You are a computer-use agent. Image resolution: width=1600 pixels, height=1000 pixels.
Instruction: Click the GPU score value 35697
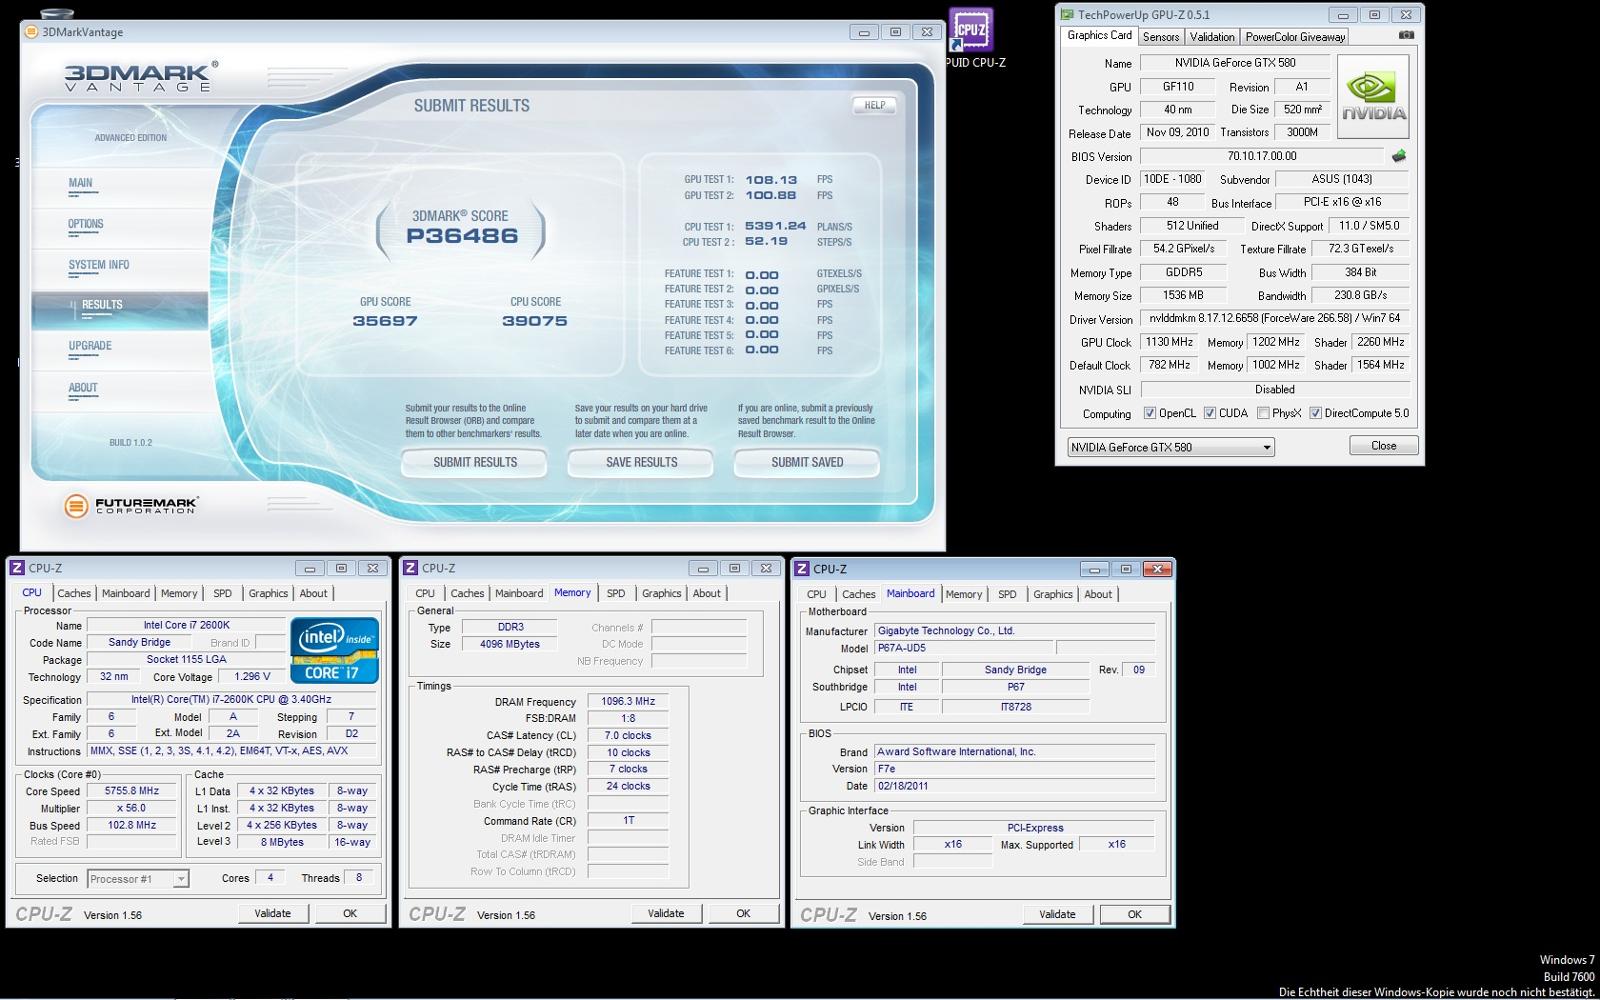point(385,321)
